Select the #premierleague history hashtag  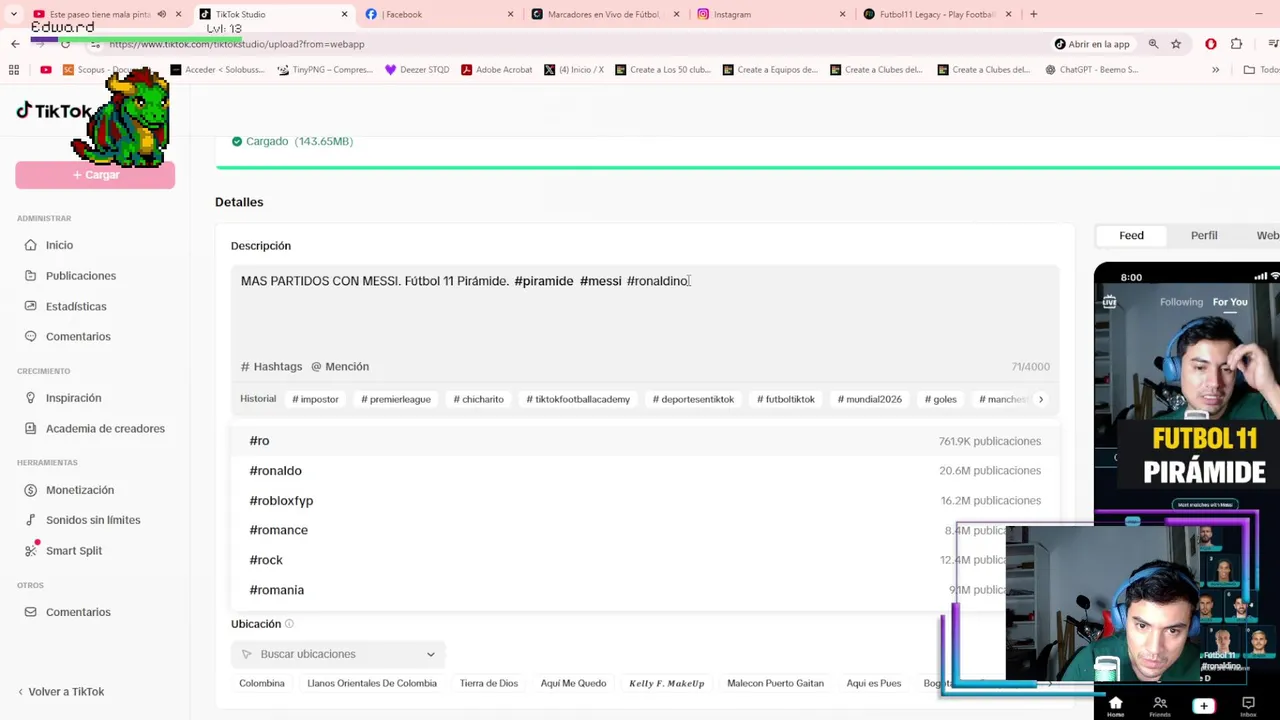(x=396, y=399)
